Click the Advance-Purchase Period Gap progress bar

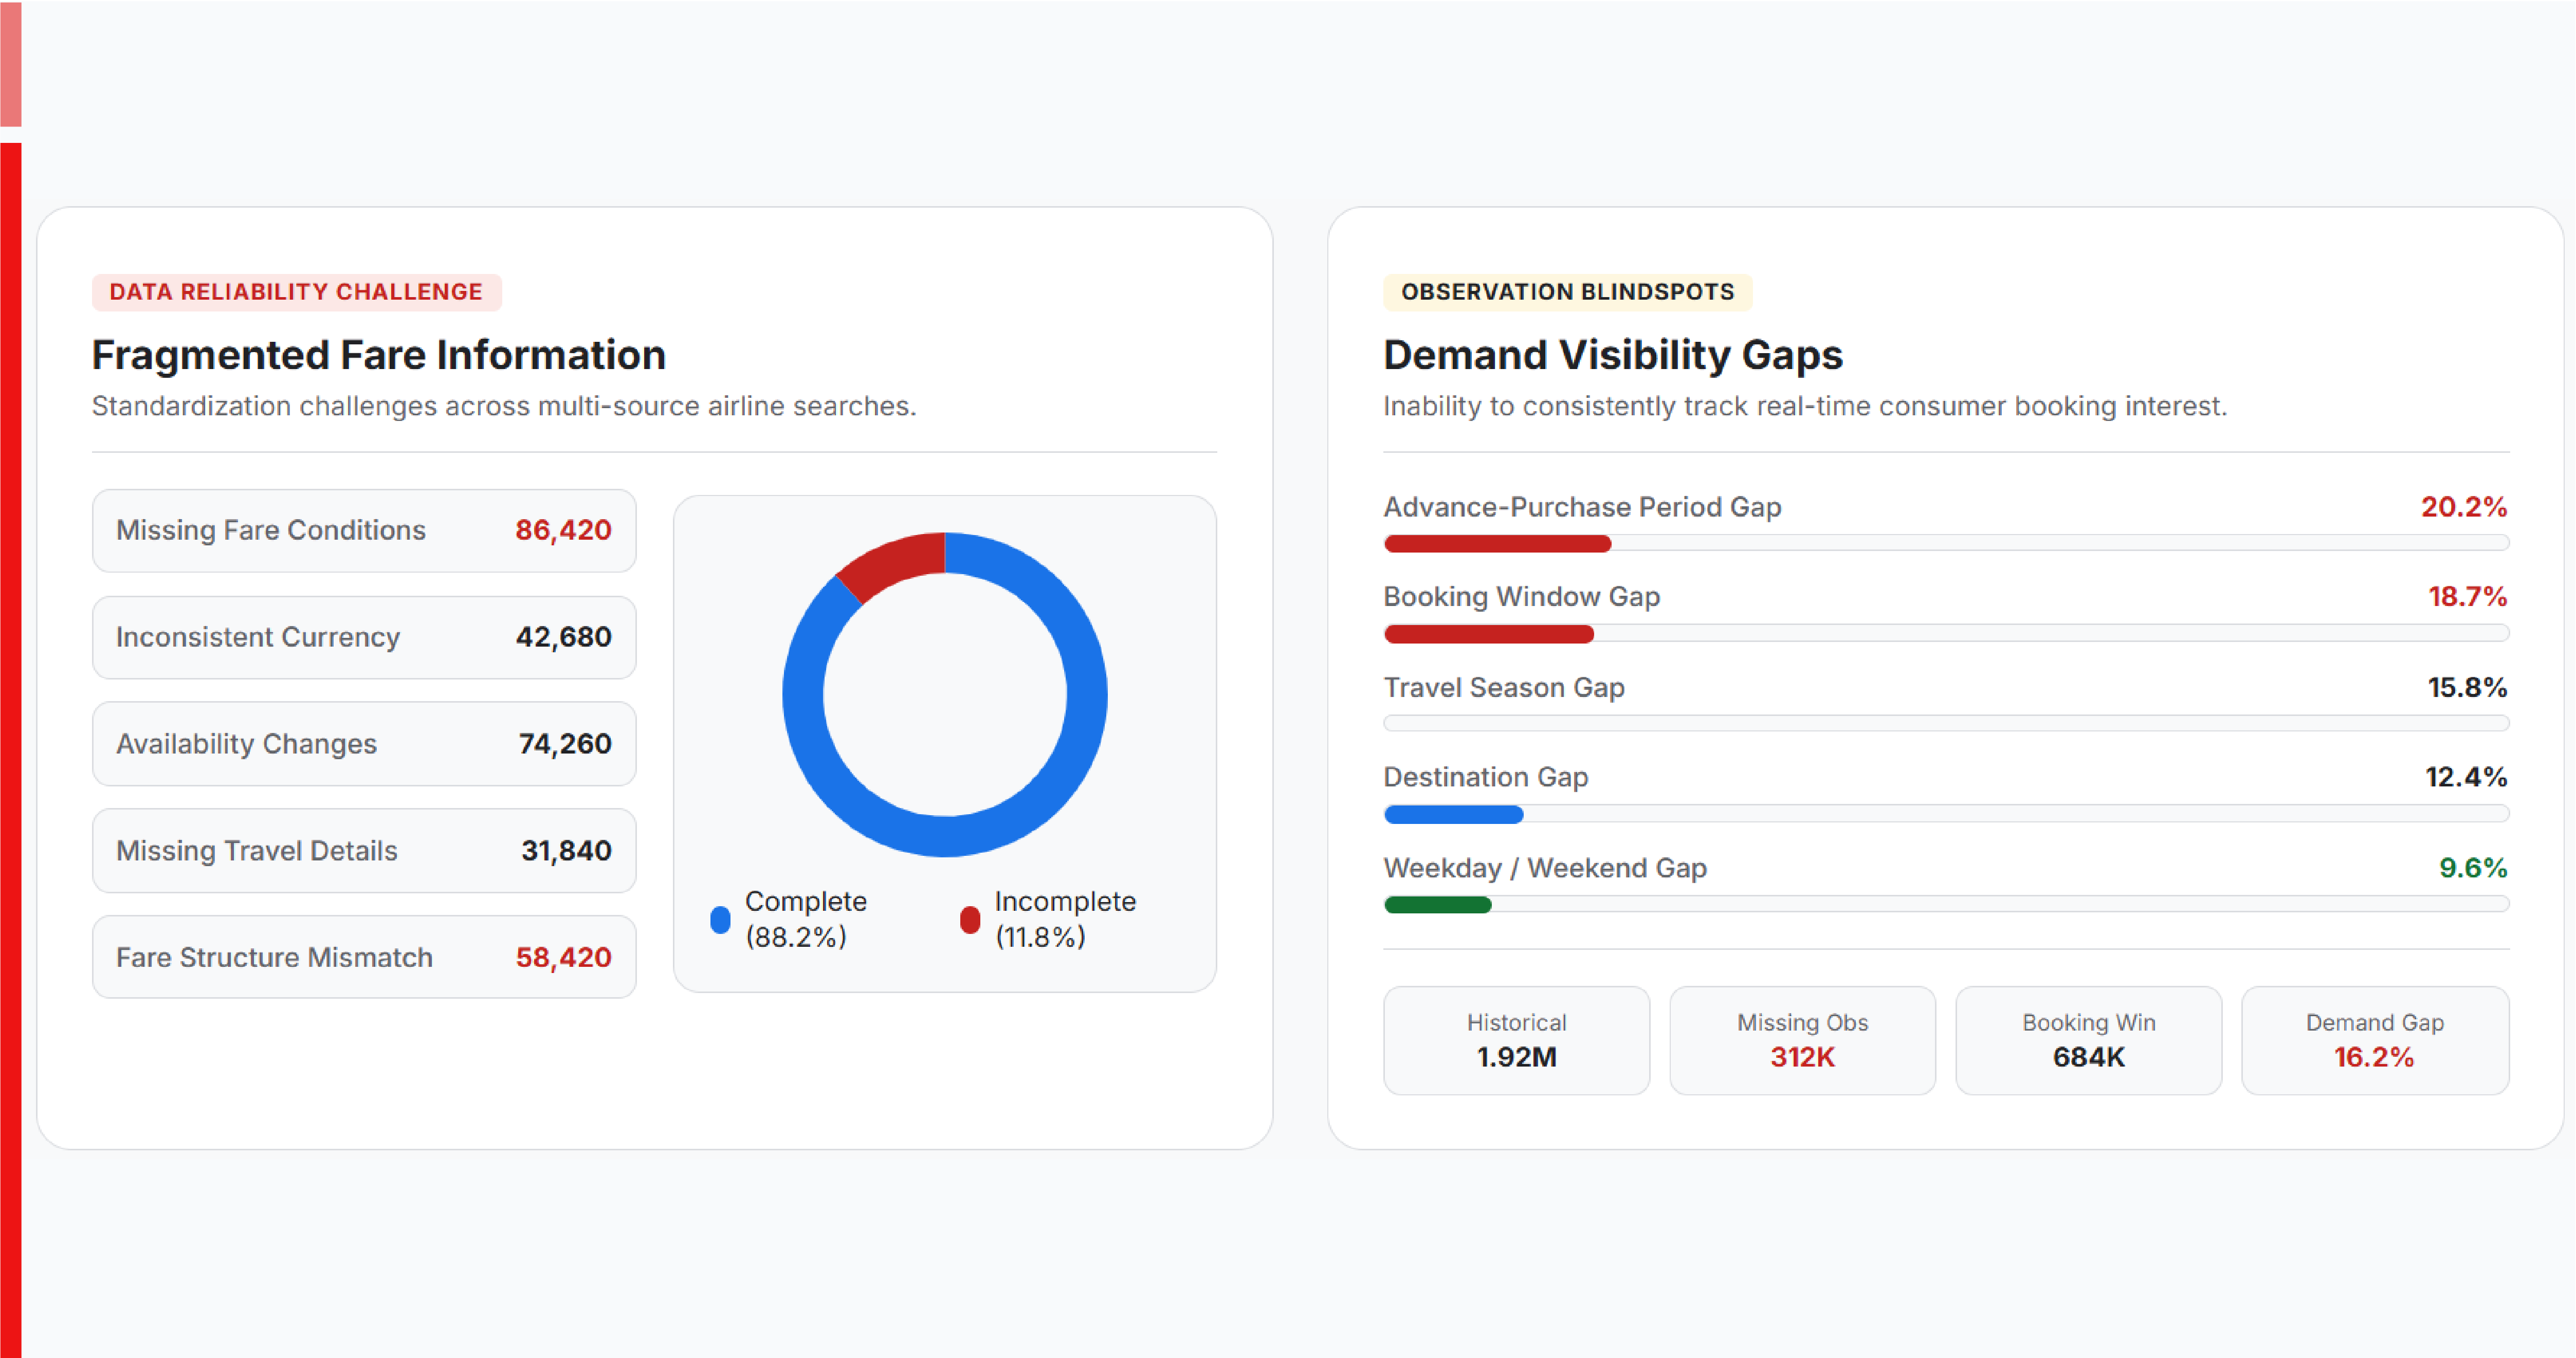(x=1946, y=543)
